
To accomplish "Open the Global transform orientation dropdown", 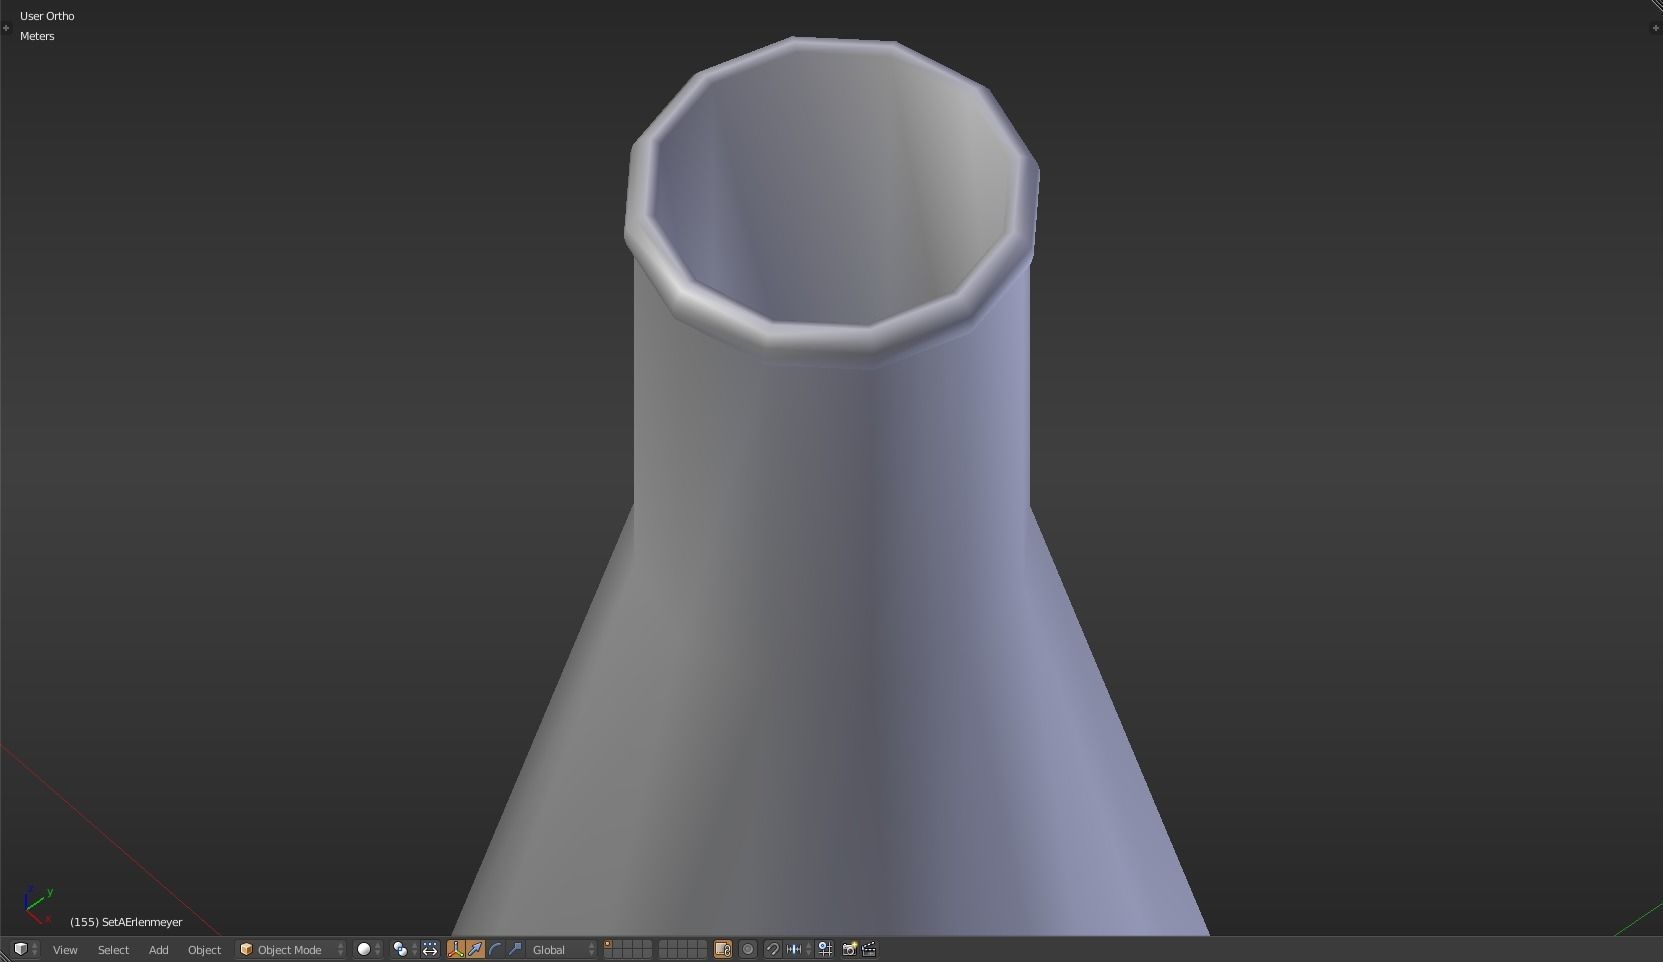I will [x=563, y=949].
